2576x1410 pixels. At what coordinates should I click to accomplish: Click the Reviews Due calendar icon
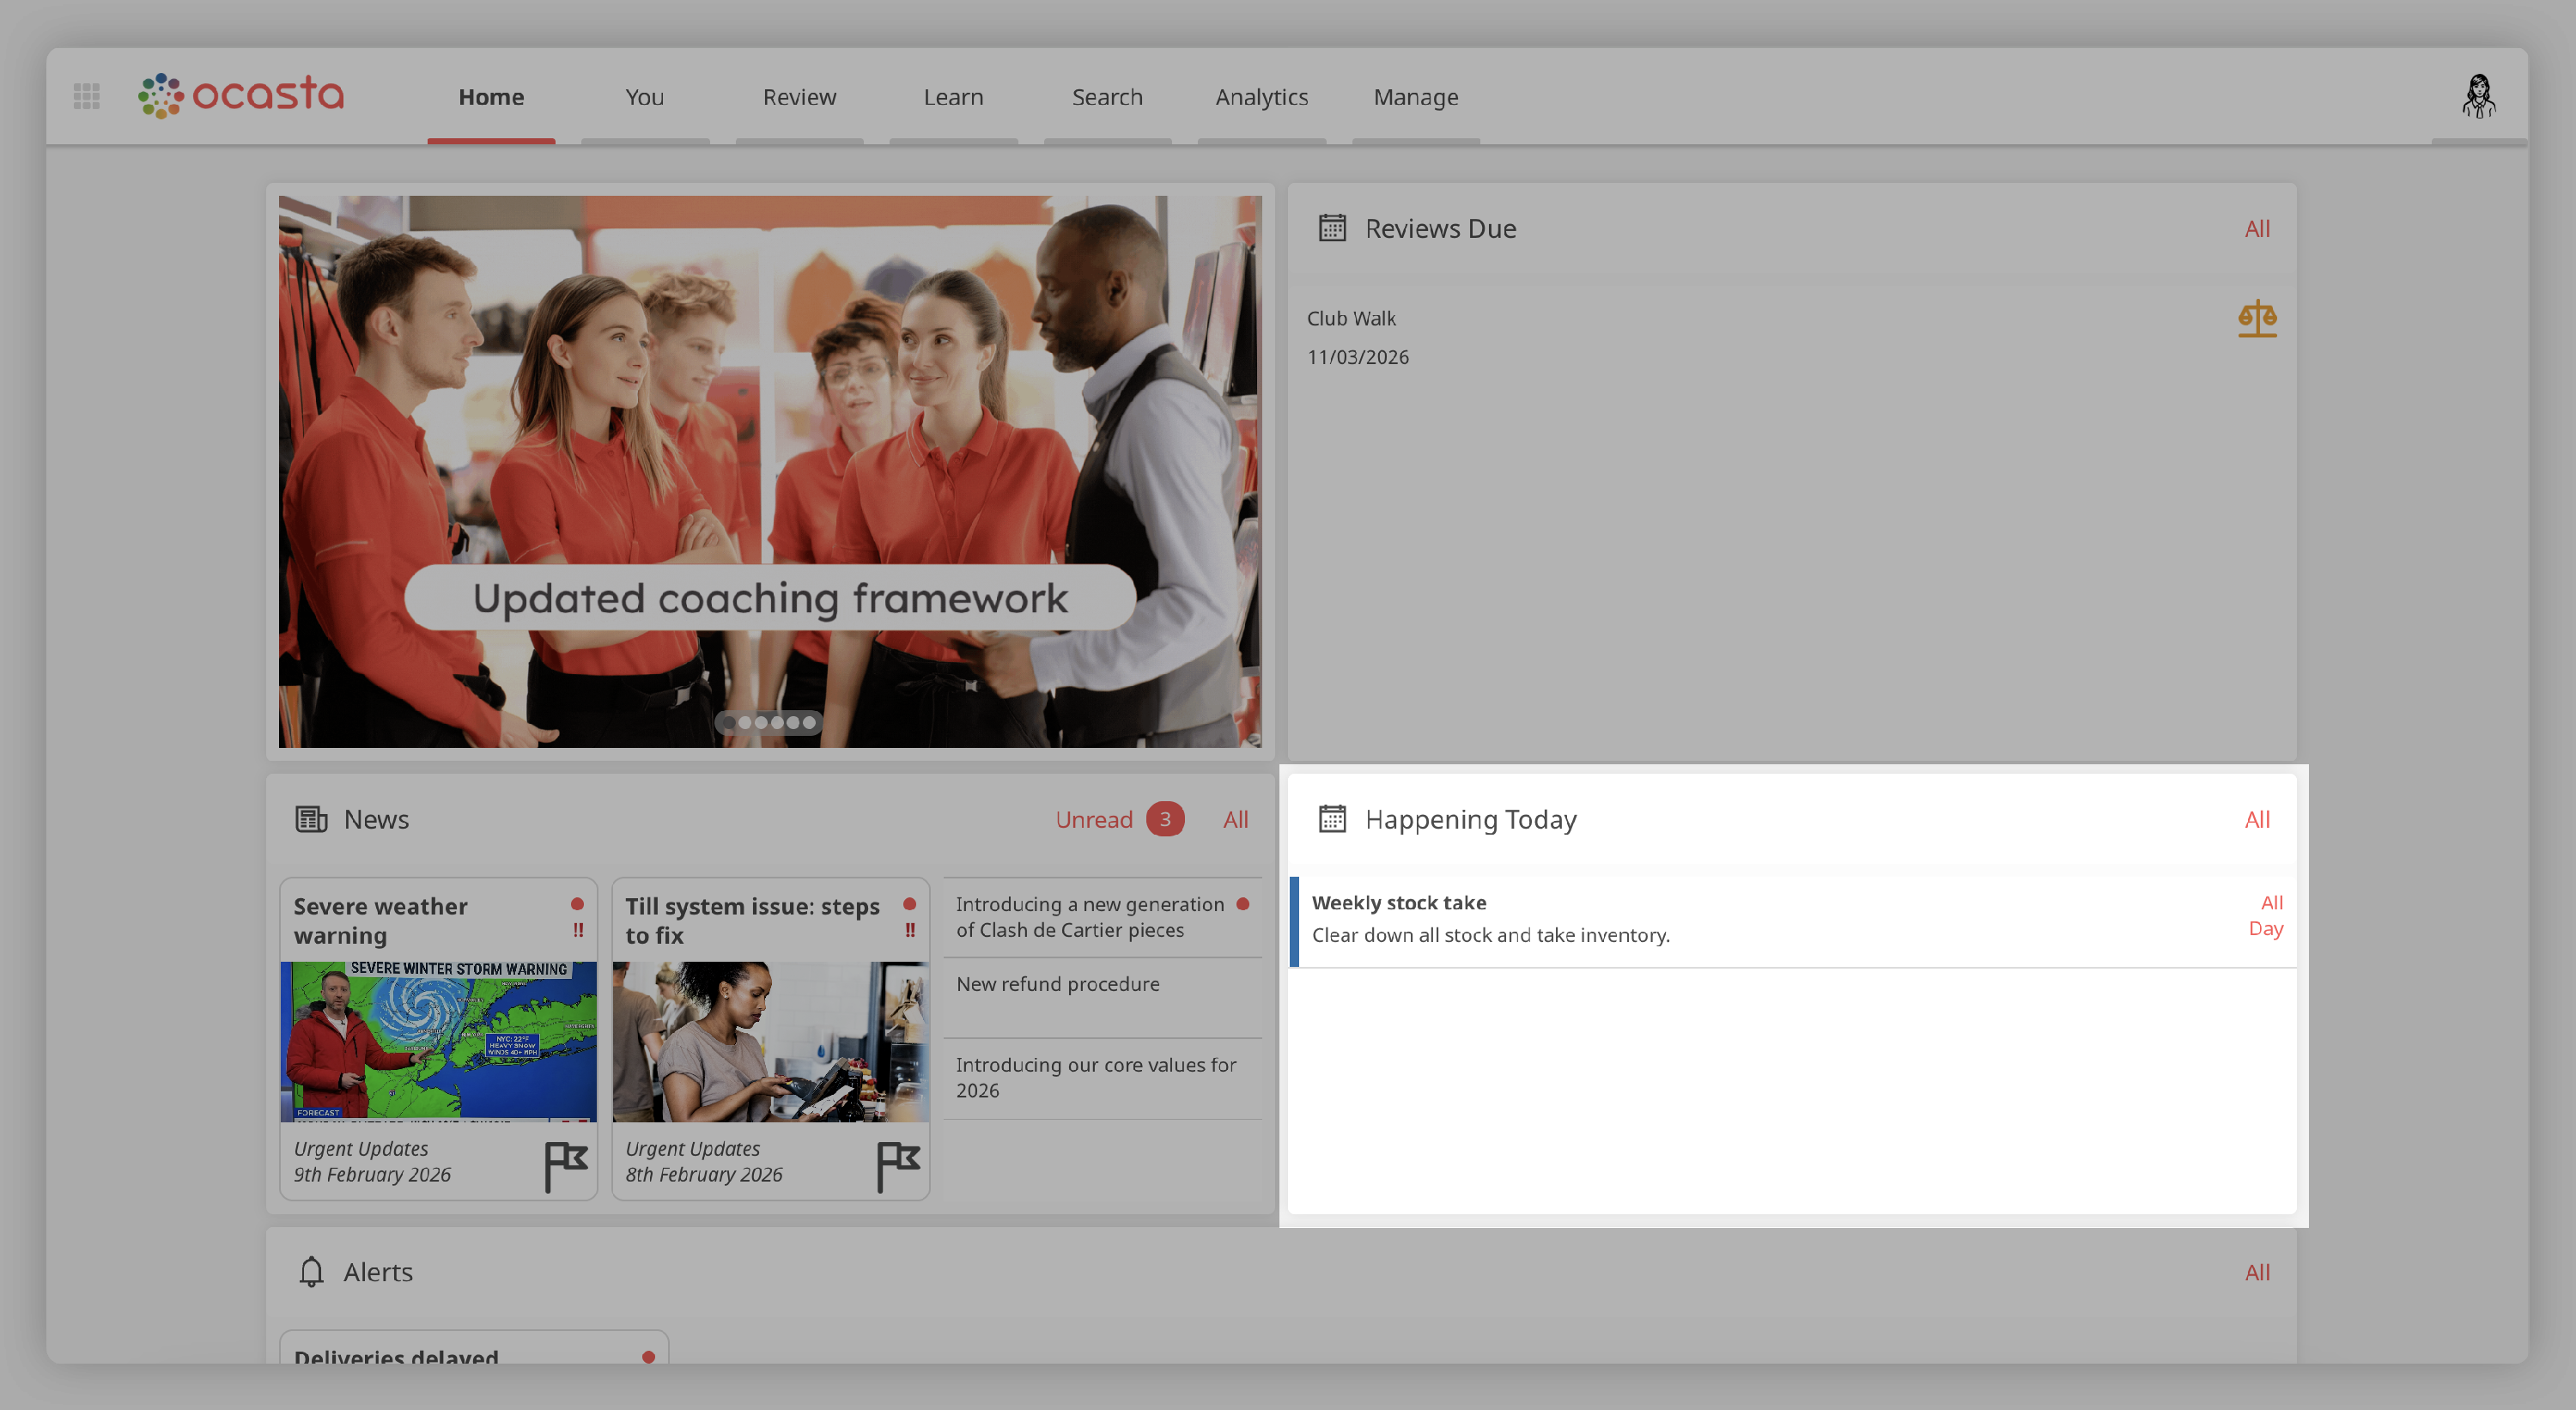click(x=1331, y=228)
